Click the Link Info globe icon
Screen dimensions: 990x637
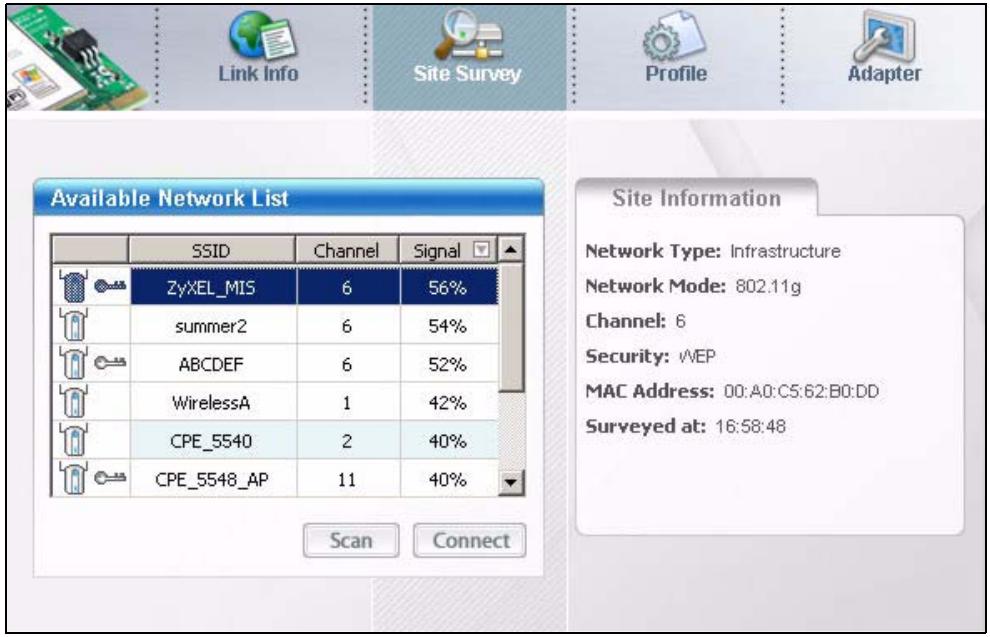click(262, 35)
